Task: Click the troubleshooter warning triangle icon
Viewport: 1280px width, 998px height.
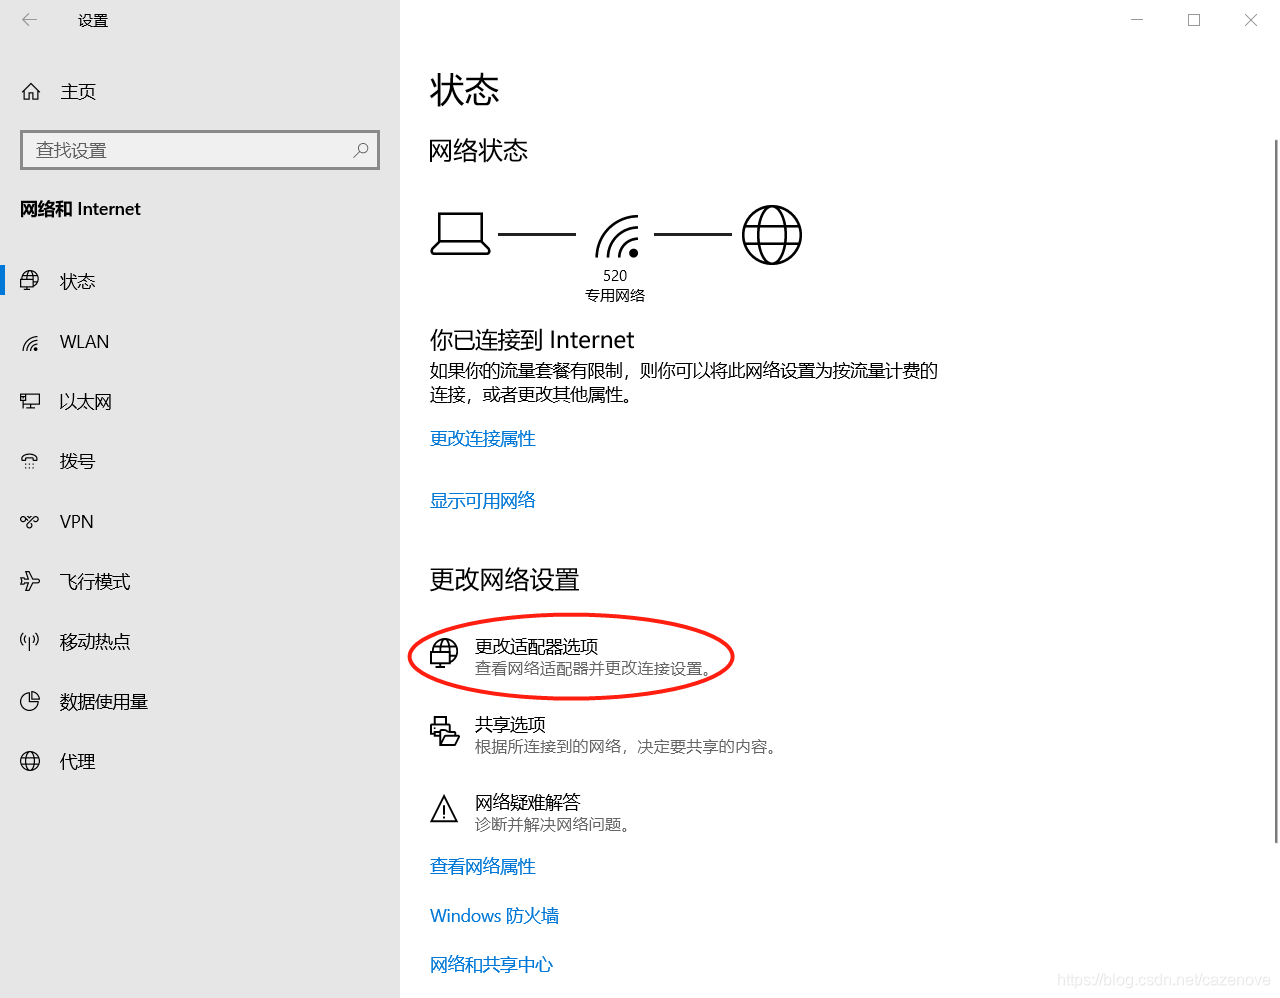Action: (x=444, y=809)
